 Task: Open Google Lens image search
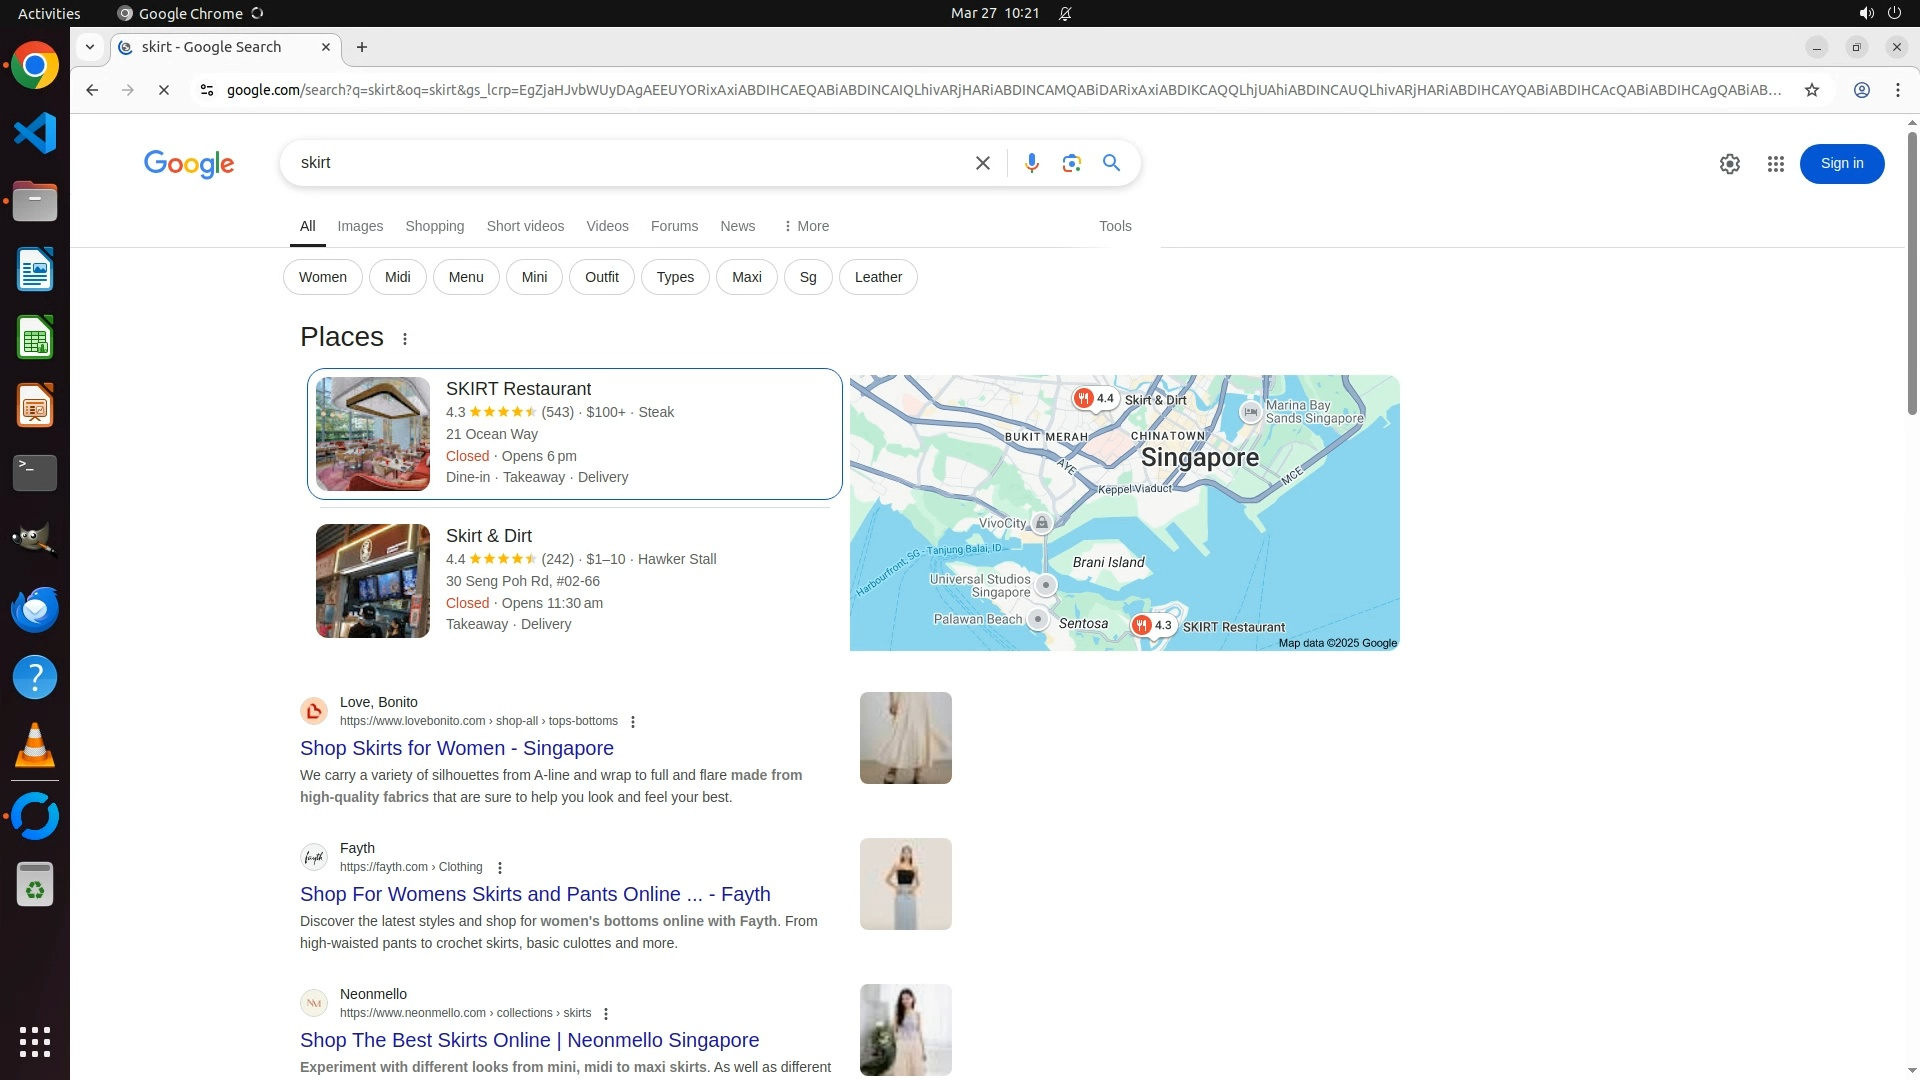pos(1071,163)
